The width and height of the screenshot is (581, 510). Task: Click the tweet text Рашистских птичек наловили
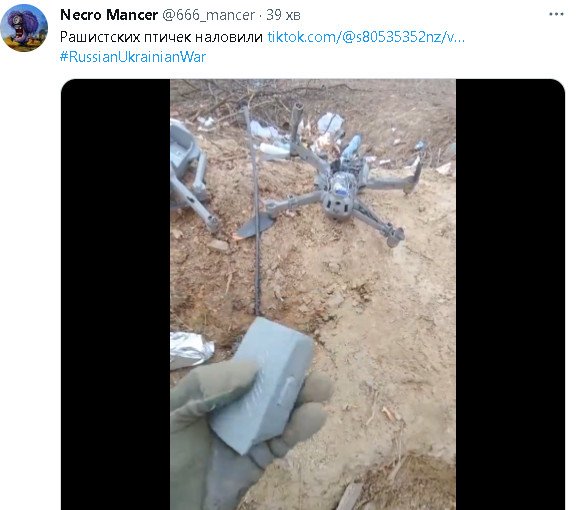click(x=161, y=37)
